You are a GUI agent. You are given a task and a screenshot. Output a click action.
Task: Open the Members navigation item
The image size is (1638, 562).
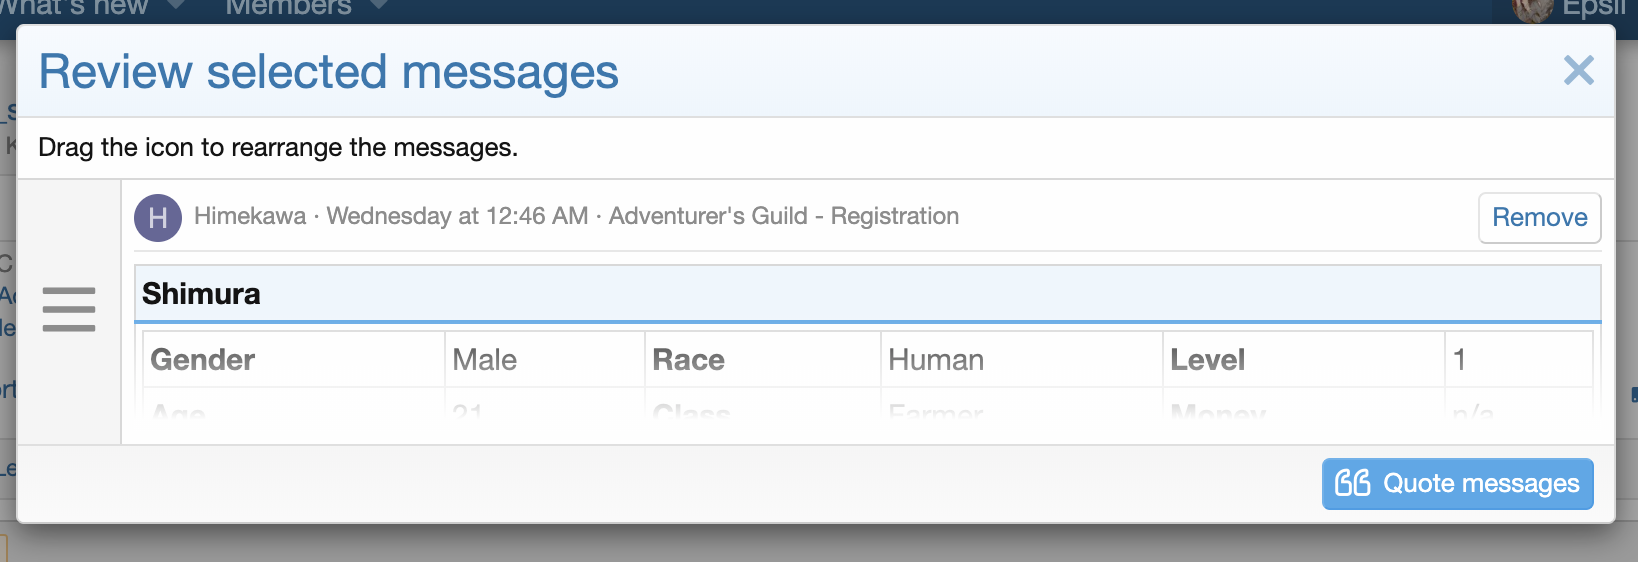(x=289, y=8)
